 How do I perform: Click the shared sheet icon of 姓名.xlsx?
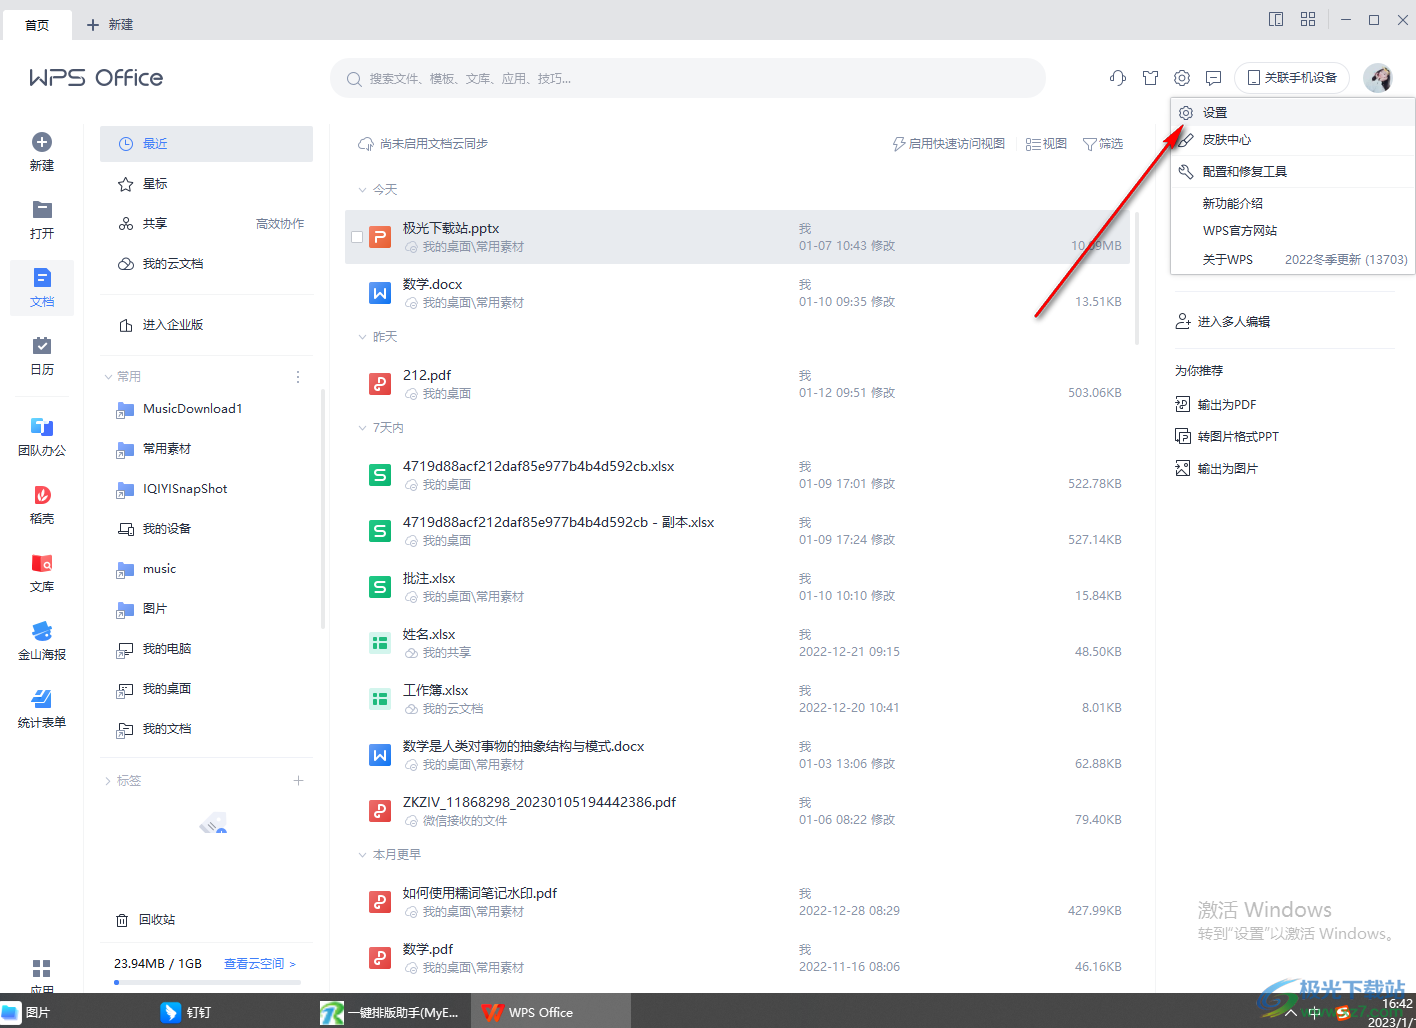(x=380, y=643)
